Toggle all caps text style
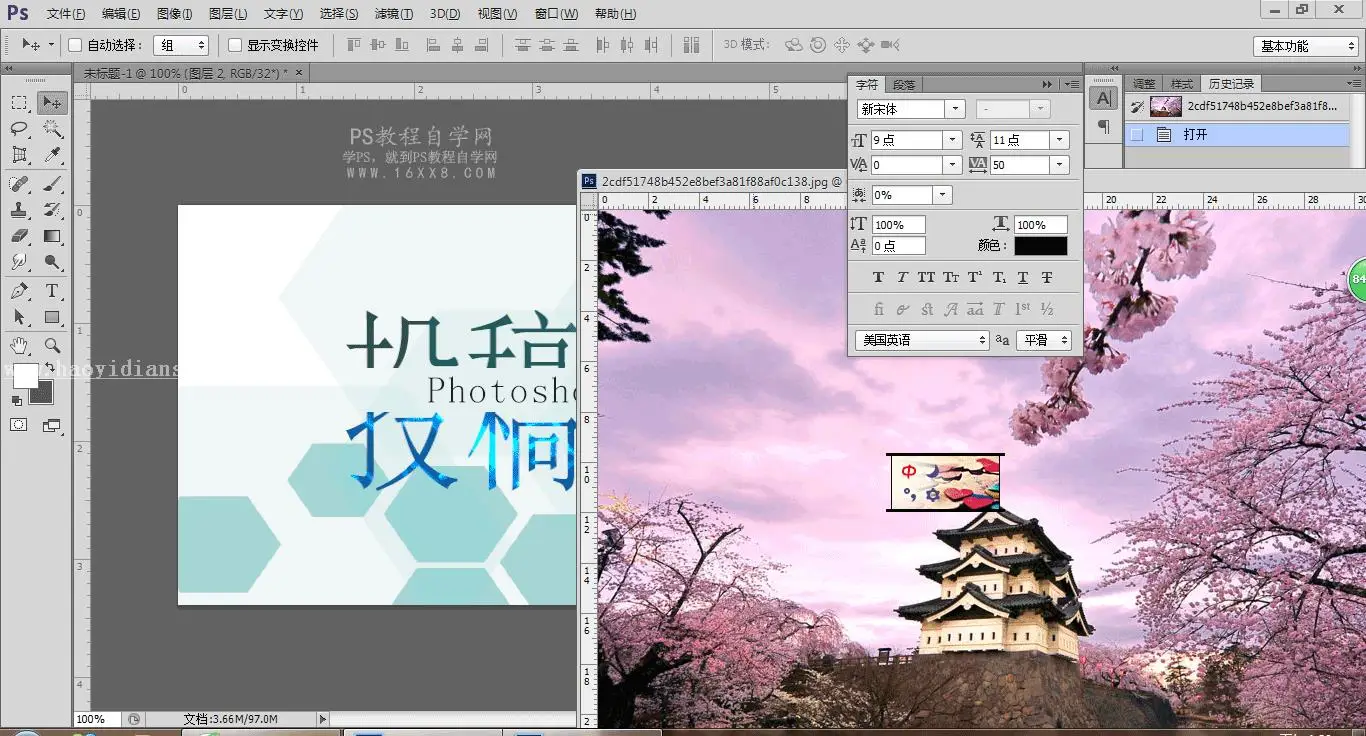The width and height of the screenshot is (1366, 736). pyautogui.click(x=926, y=277)
